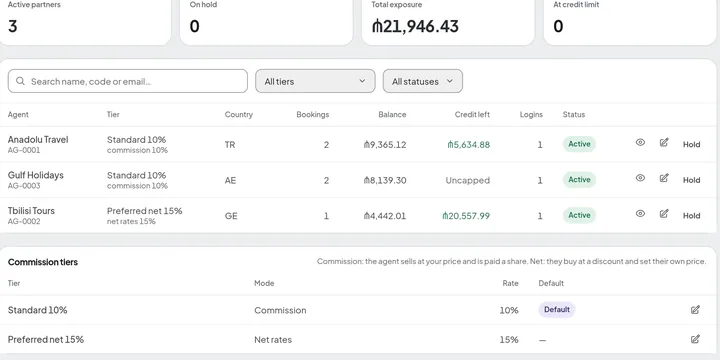Screen dimensions: 720x360
Task: Click the Status column header
Action: 574,114
